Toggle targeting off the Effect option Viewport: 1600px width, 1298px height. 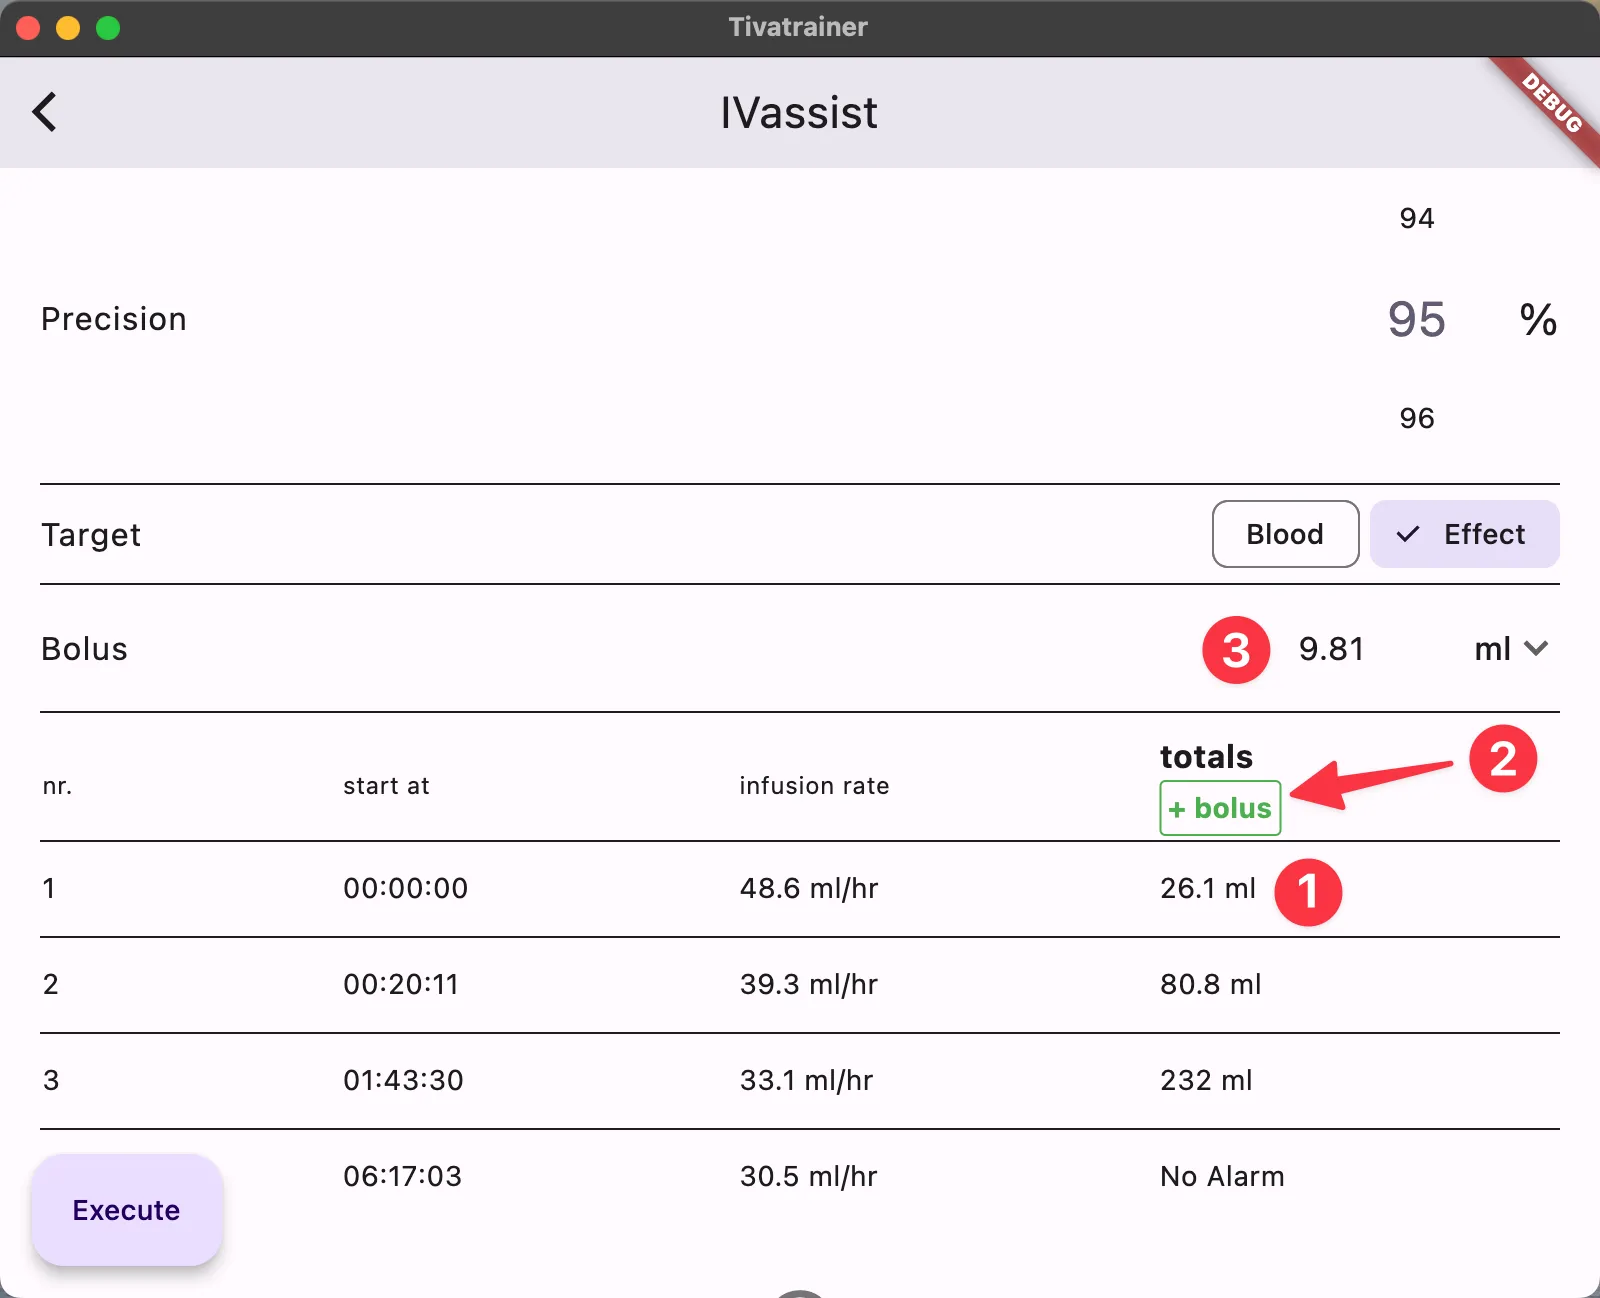tap(1465, 534)
